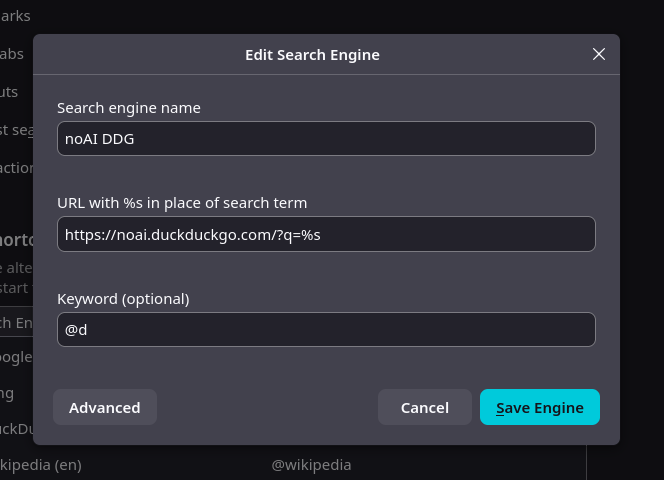Click the Search engine name field

pyautogui.click(x=326, y=139)
